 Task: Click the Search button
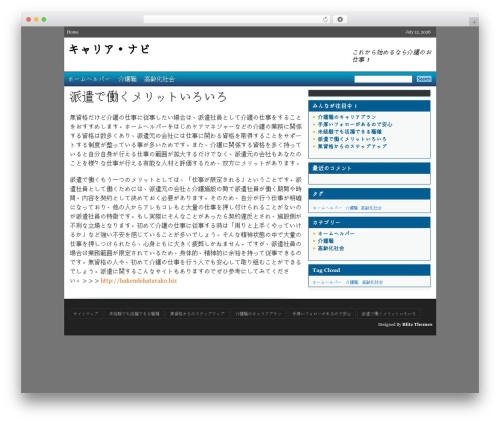(424, 79)
